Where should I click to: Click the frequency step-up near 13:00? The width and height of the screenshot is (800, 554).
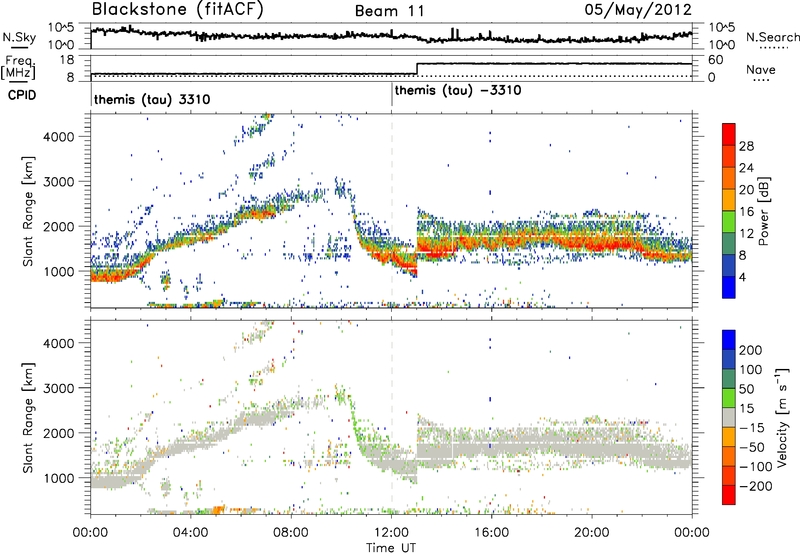click(417, 69)
